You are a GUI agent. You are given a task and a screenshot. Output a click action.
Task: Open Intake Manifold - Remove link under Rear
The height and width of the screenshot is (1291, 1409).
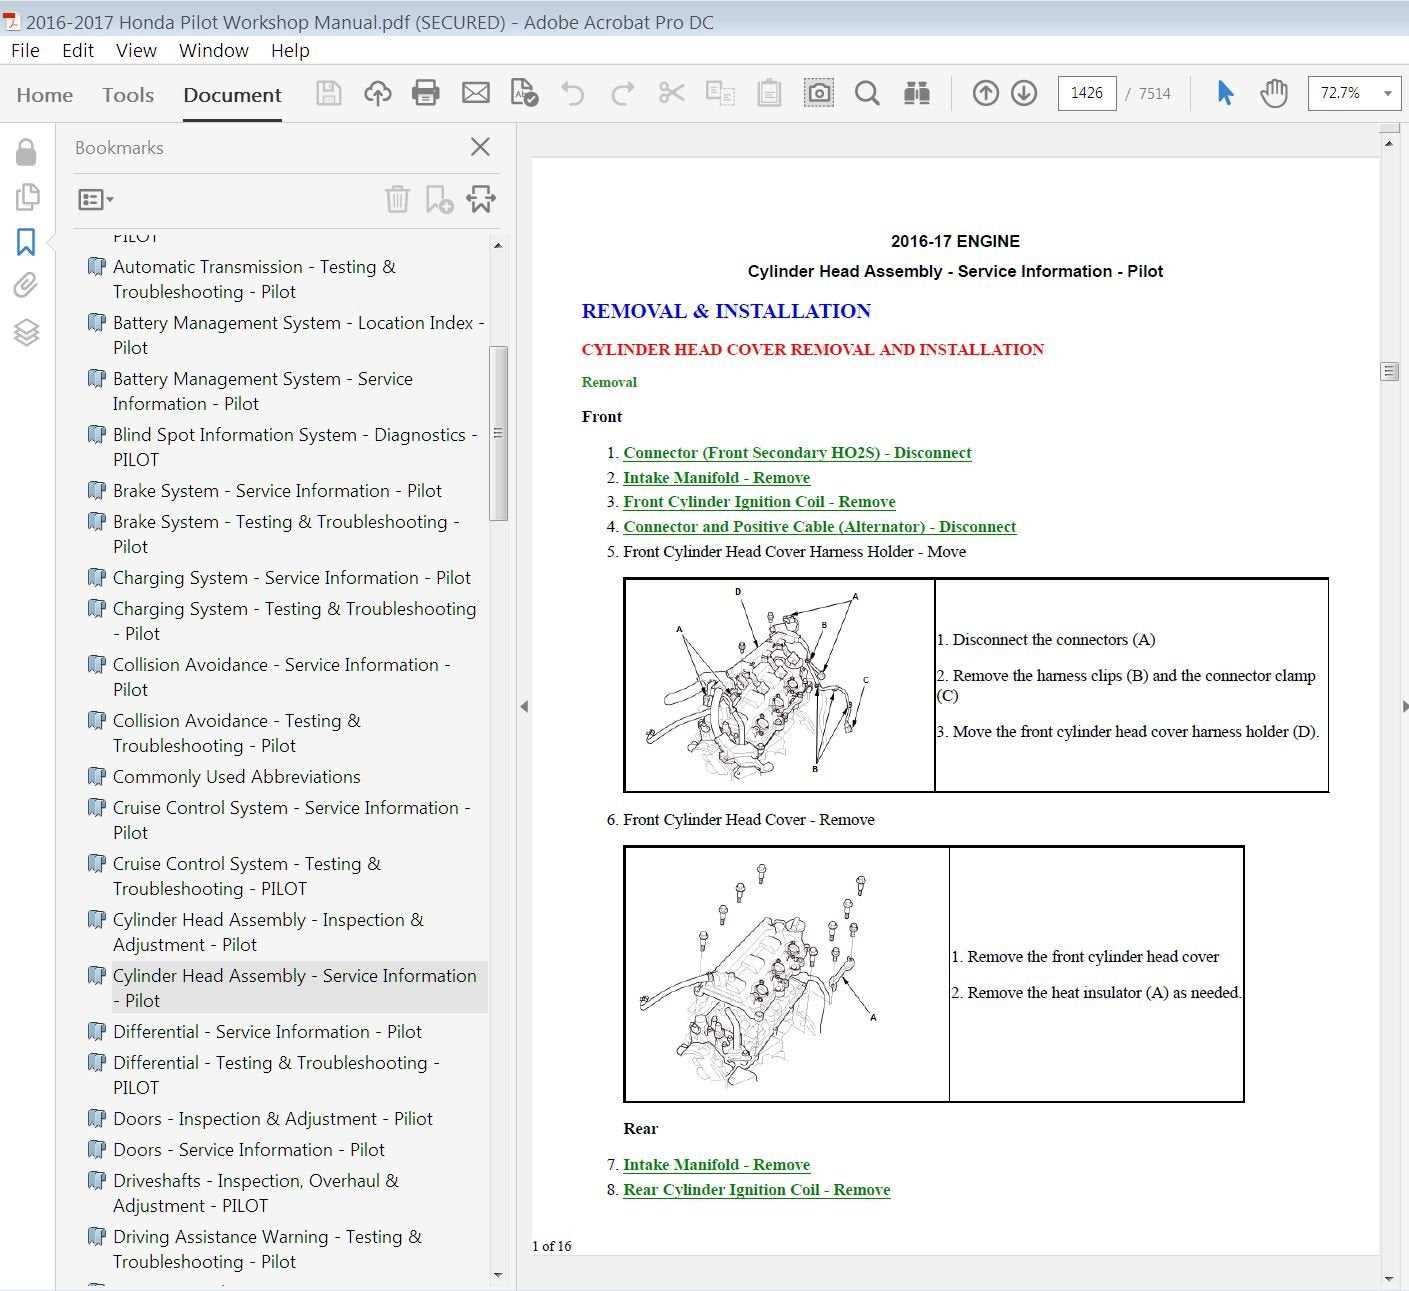pyautogui.click(x=716, y=1165)
